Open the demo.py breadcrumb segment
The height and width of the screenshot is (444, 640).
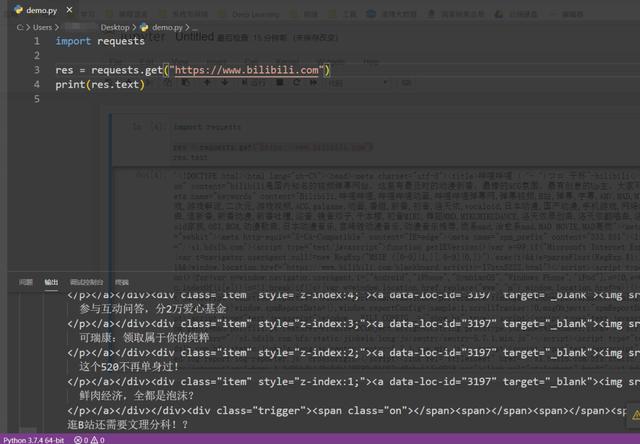pyautogui.click(x=167, y=27)
